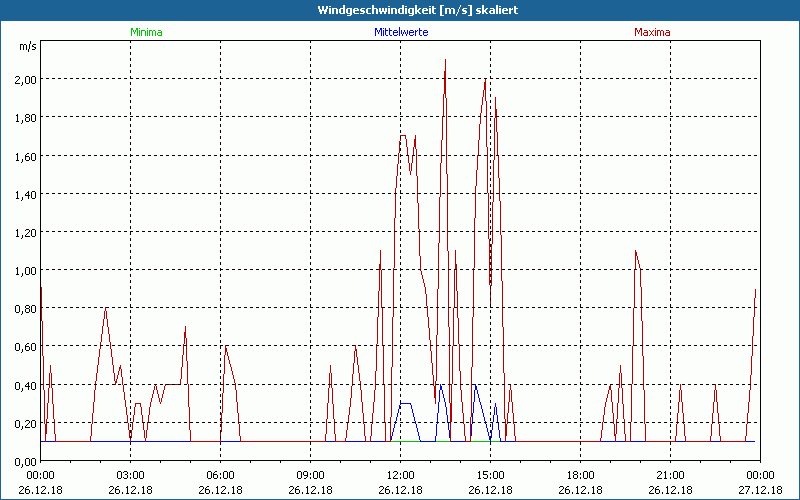Click the red Maxima legend label
The width and height of the screenshot is (800, 500).
point(652,32)
